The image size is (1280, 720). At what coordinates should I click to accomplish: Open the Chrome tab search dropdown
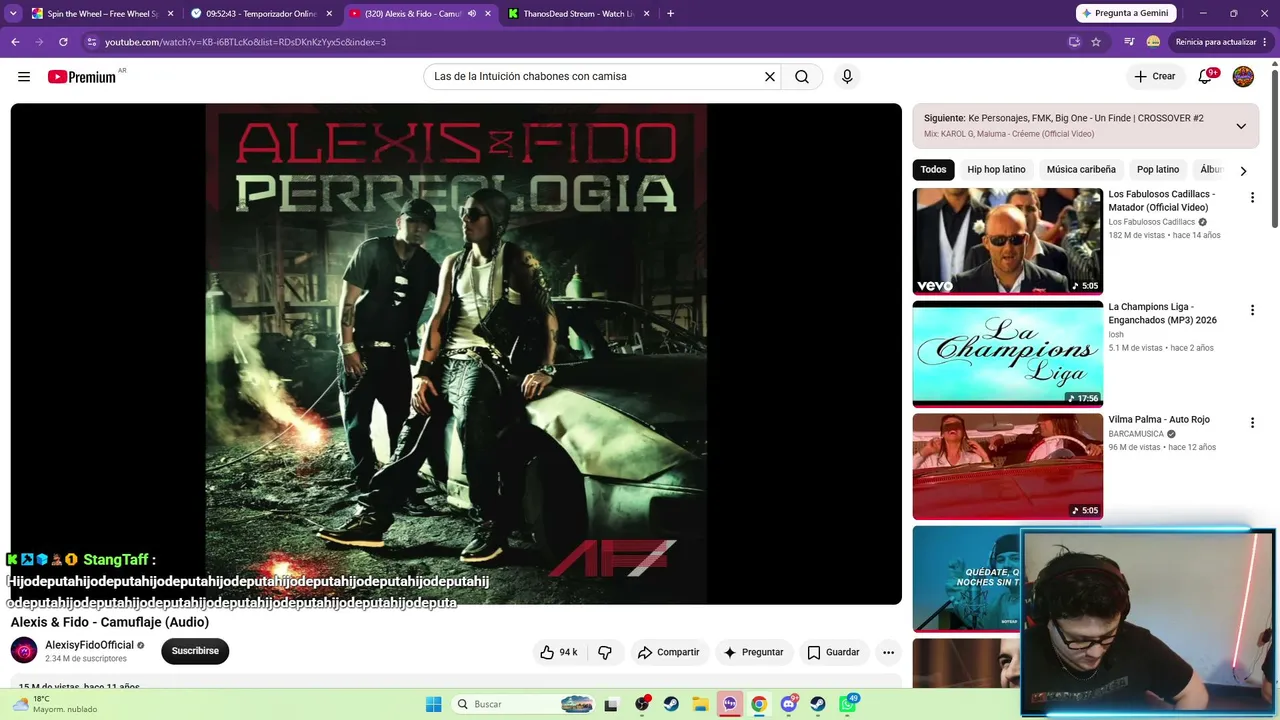tap(13, 14)
